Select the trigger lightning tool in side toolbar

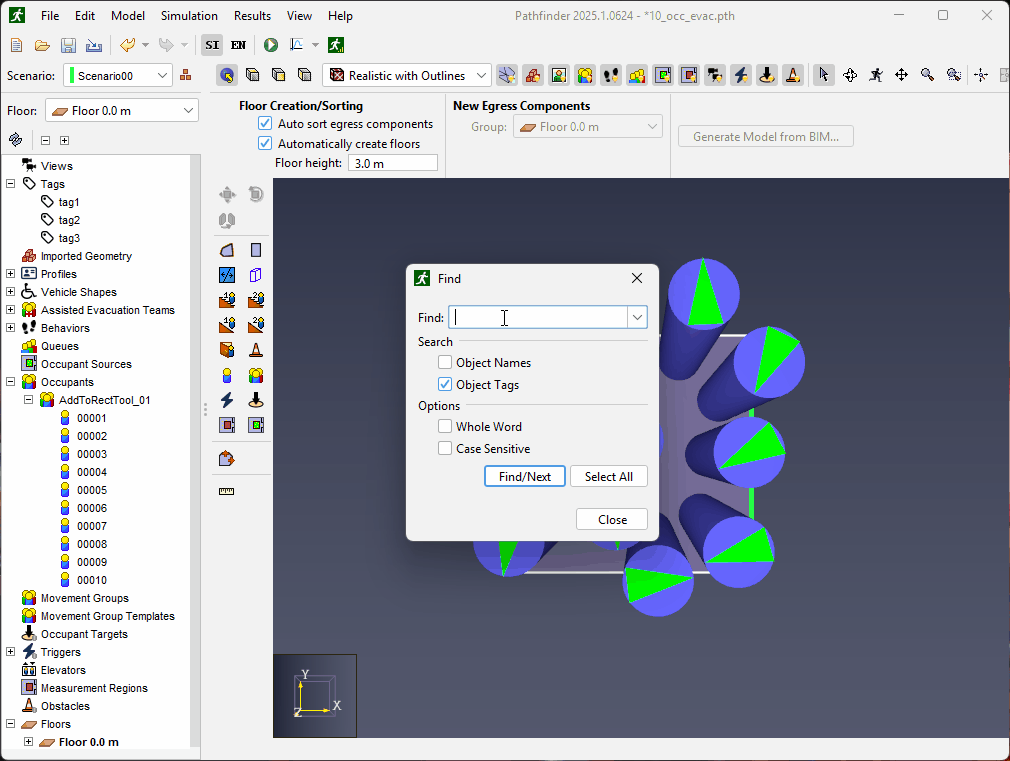[x=227, y=400]
